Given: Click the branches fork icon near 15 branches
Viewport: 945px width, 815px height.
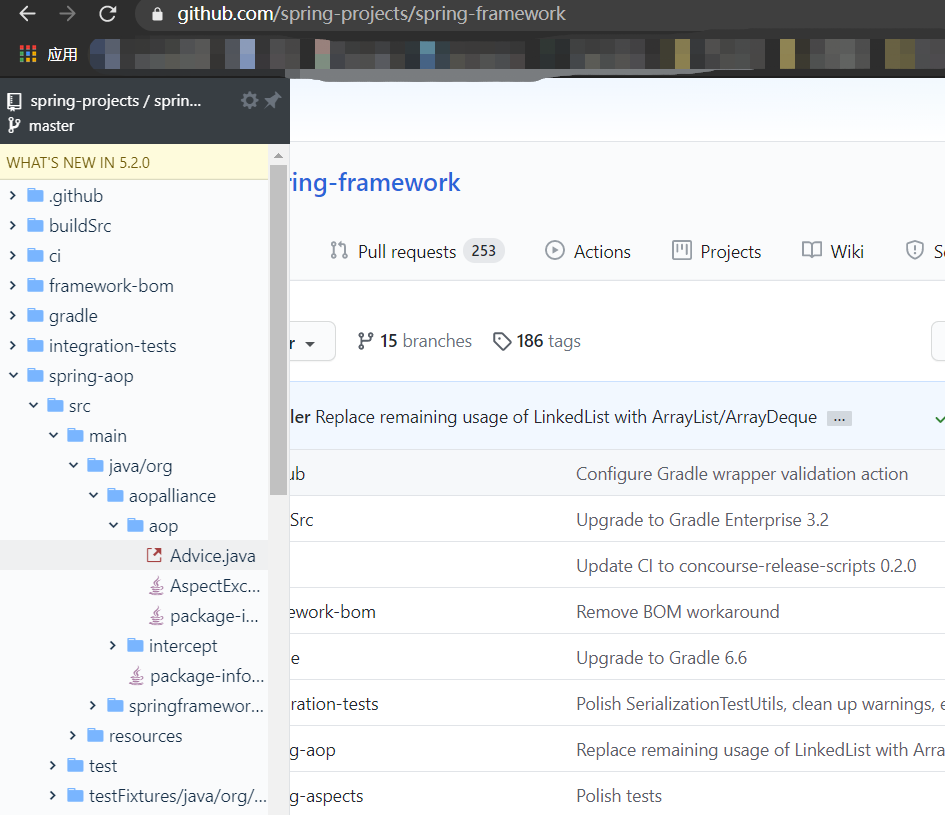Looking at the screenshot, I should (365, 341).
